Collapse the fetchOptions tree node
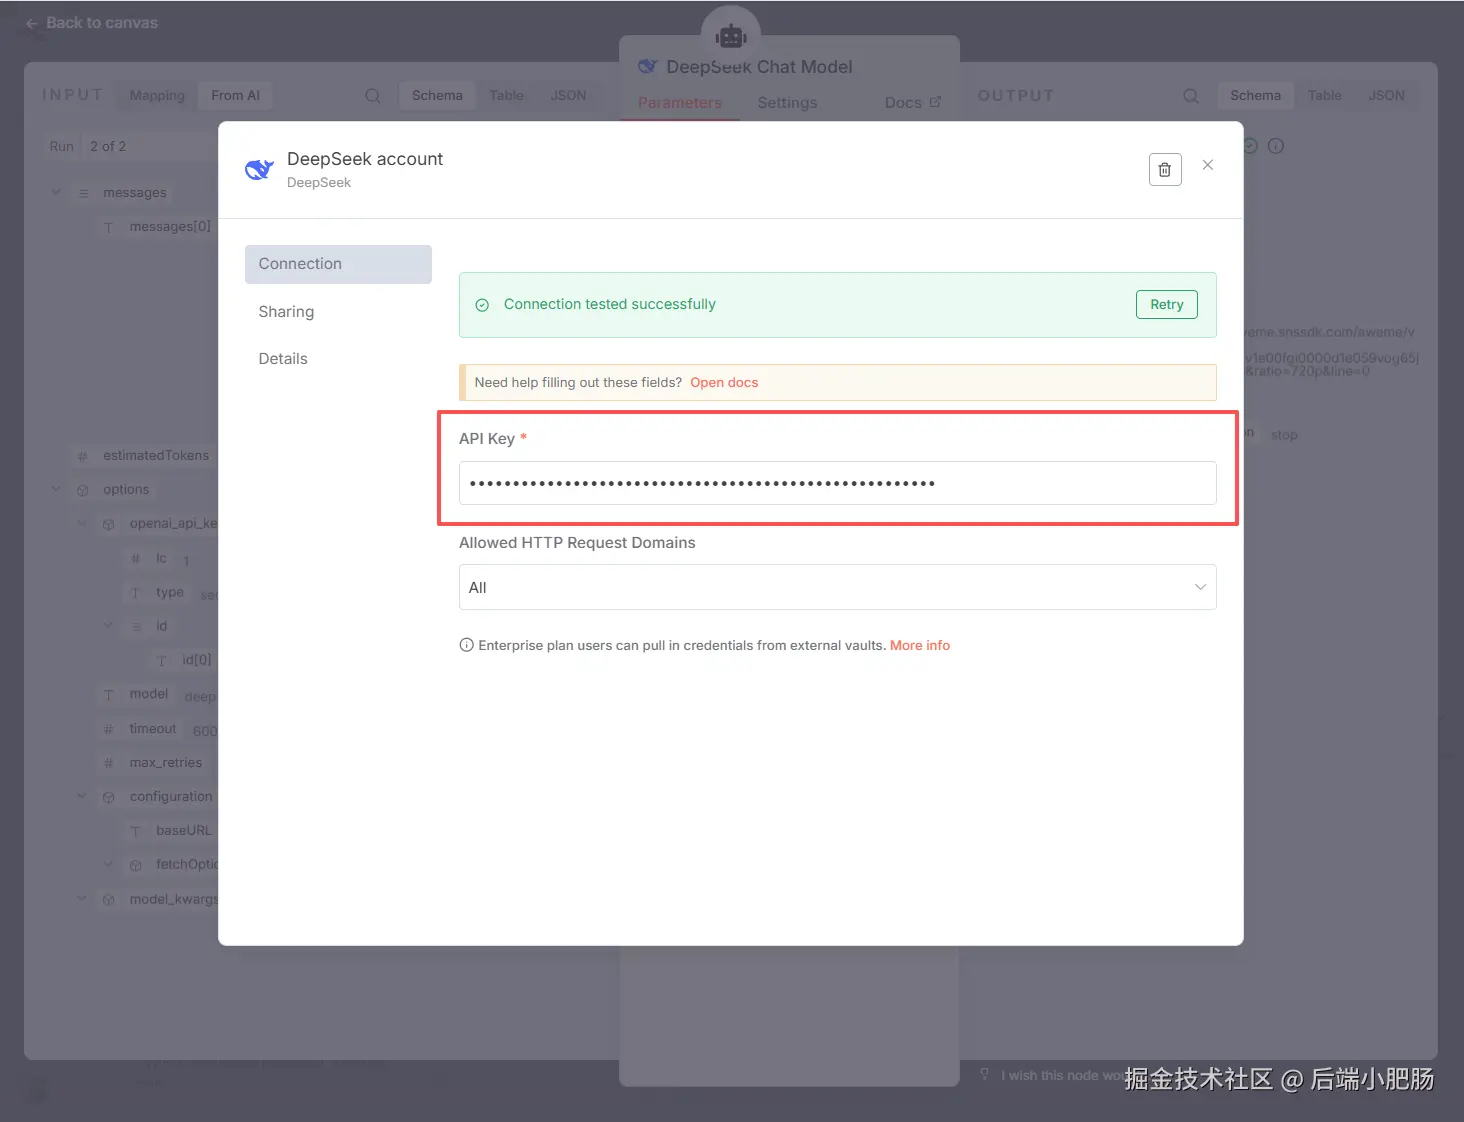Screen dimensions: 1464x1122 [x=108, y=864]
